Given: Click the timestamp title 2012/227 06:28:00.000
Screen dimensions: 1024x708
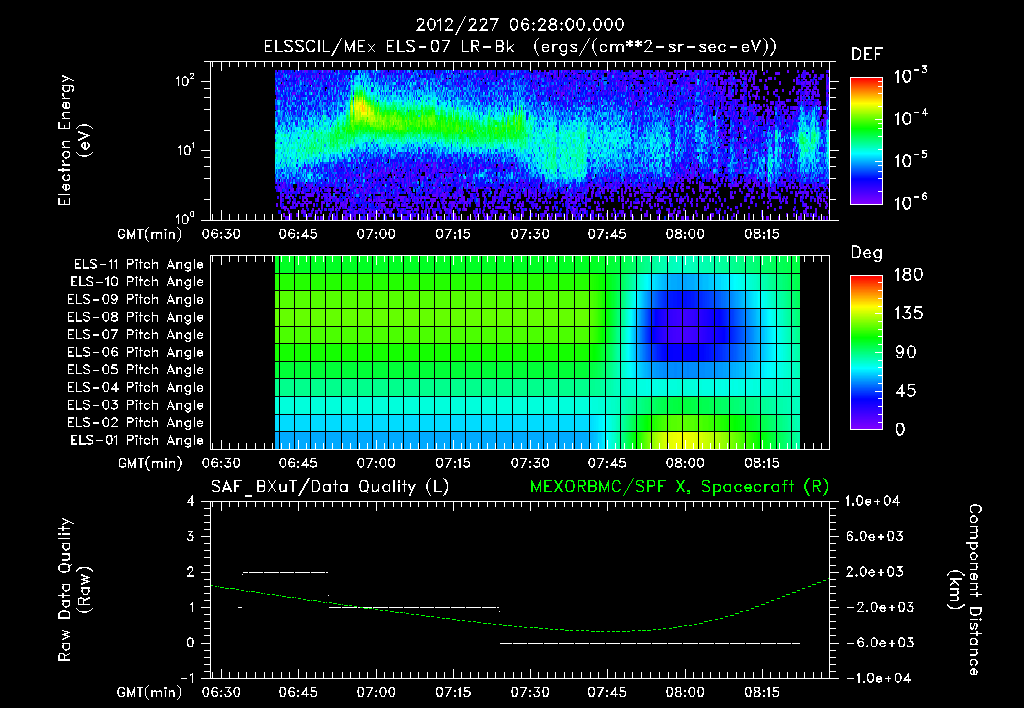Looking at the screenshot, I should [520, 25].
